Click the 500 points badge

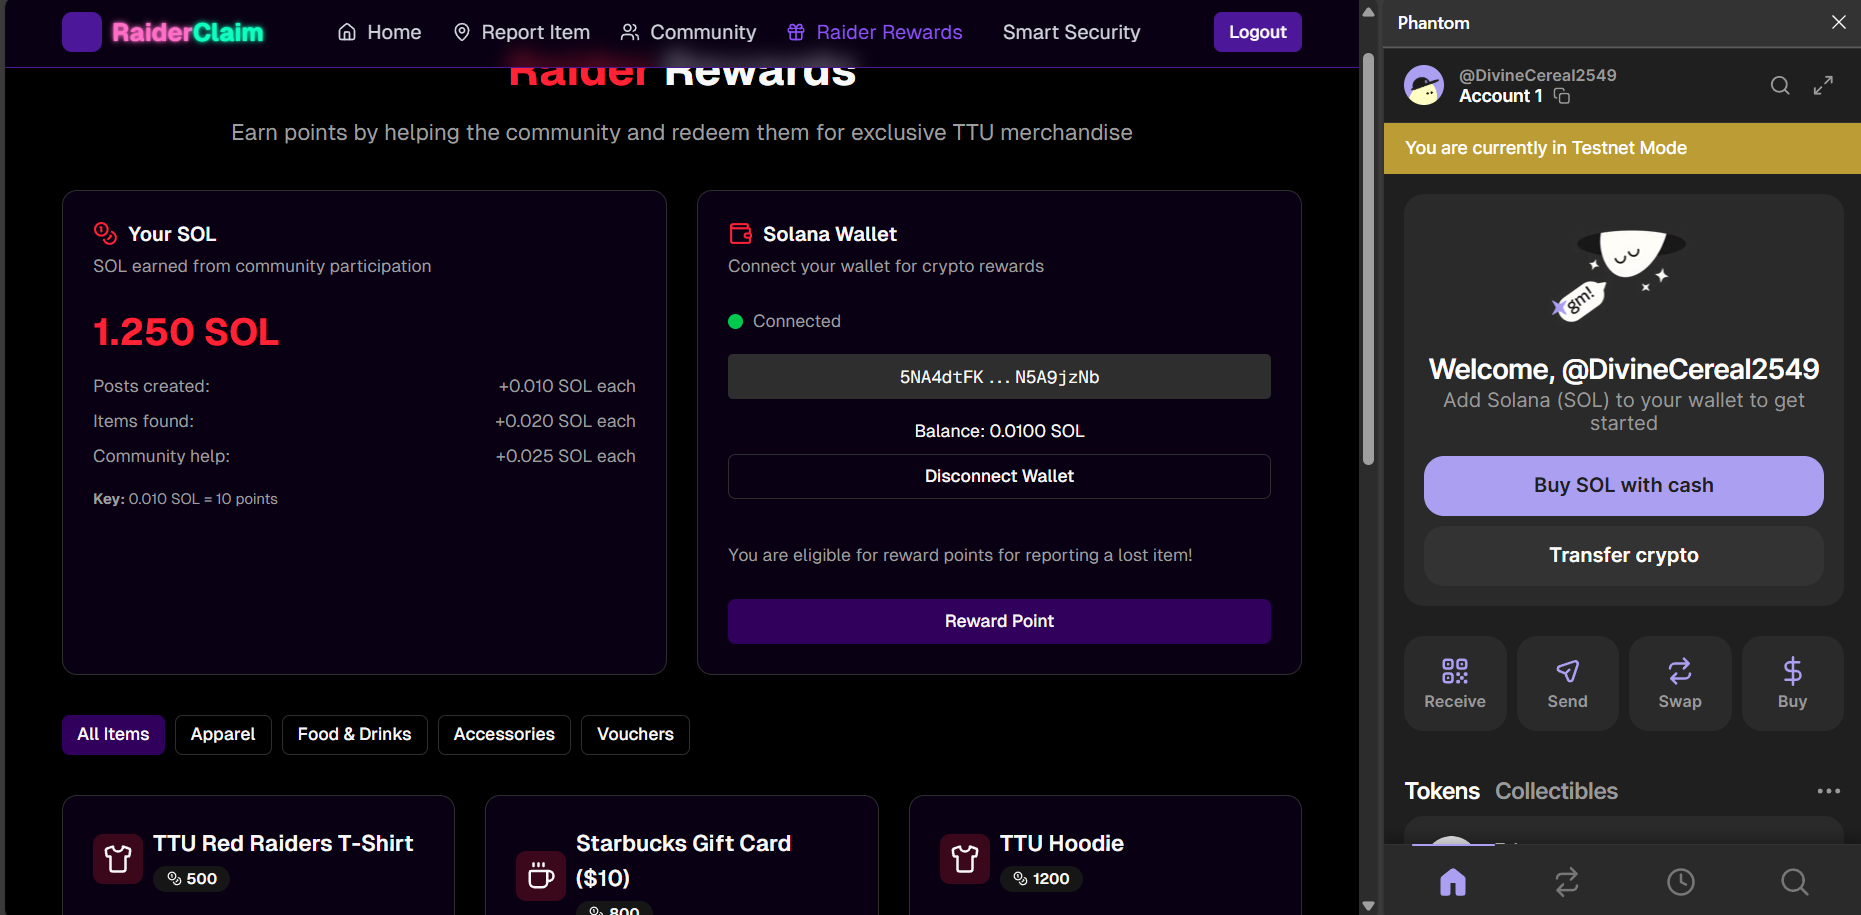[x=192, y=878]
